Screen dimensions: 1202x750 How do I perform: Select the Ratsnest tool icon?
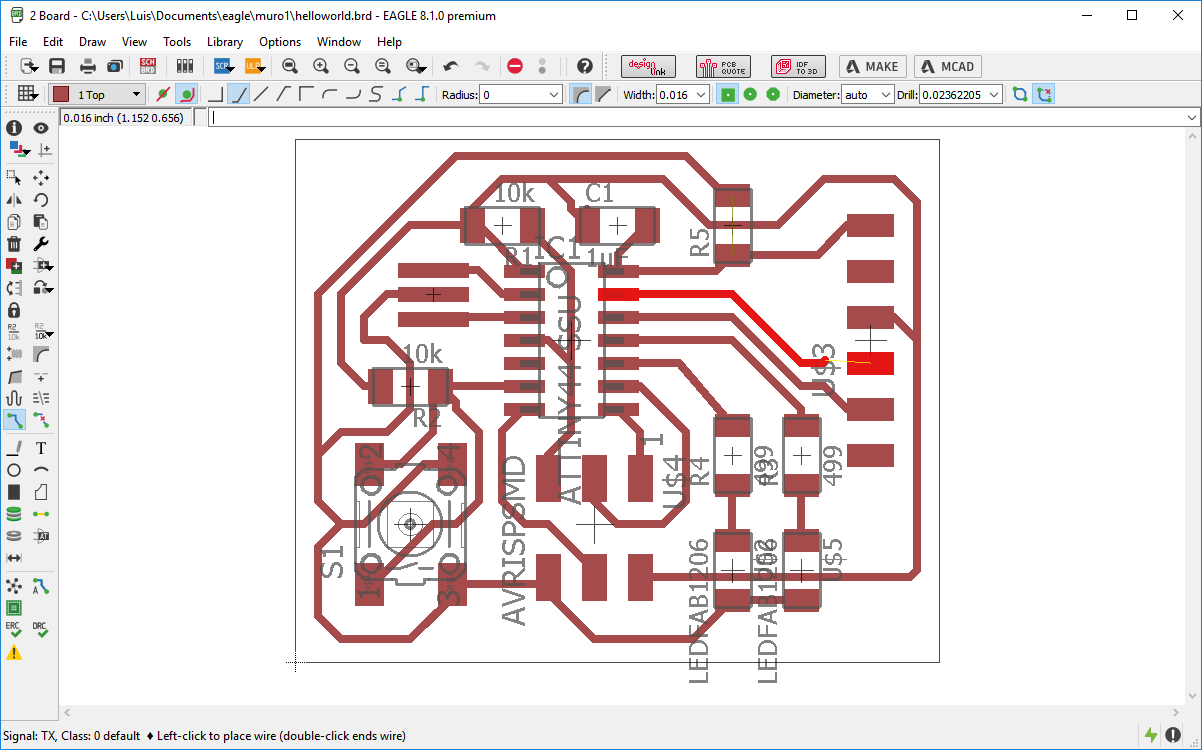(14, 586)
